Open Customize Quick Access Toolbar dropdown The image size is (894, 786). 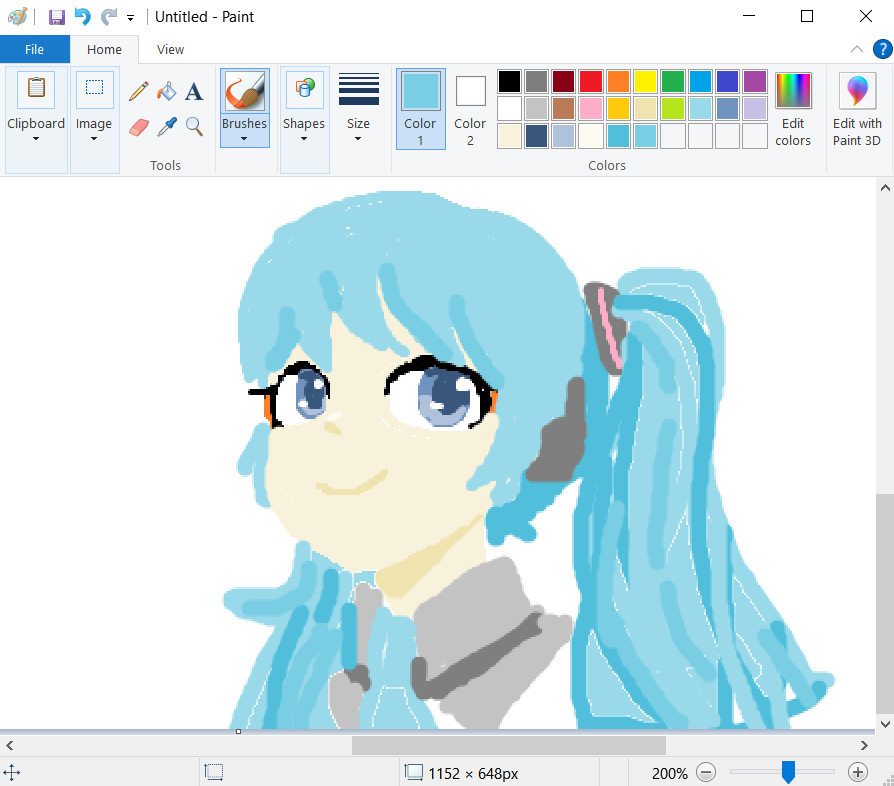click(131, 18)
